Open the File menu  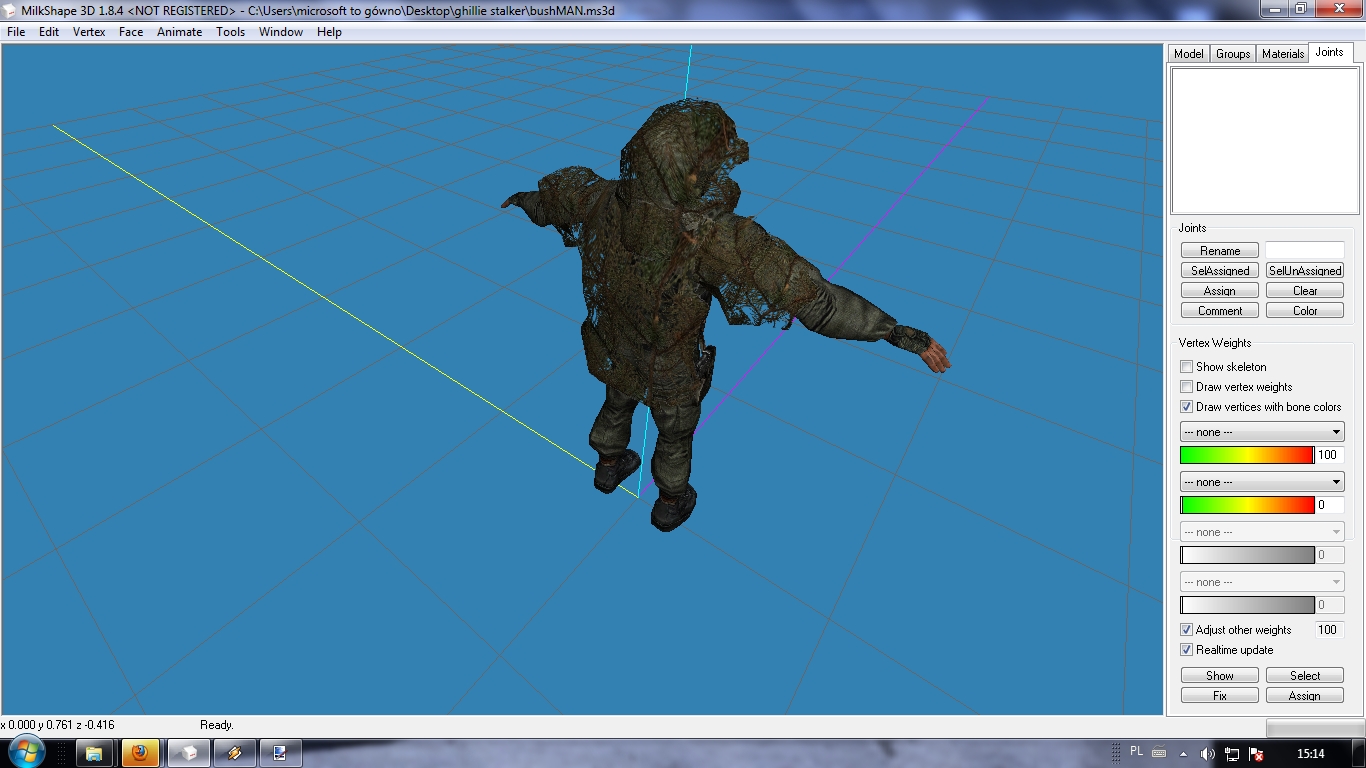click(x=16, y=32)
